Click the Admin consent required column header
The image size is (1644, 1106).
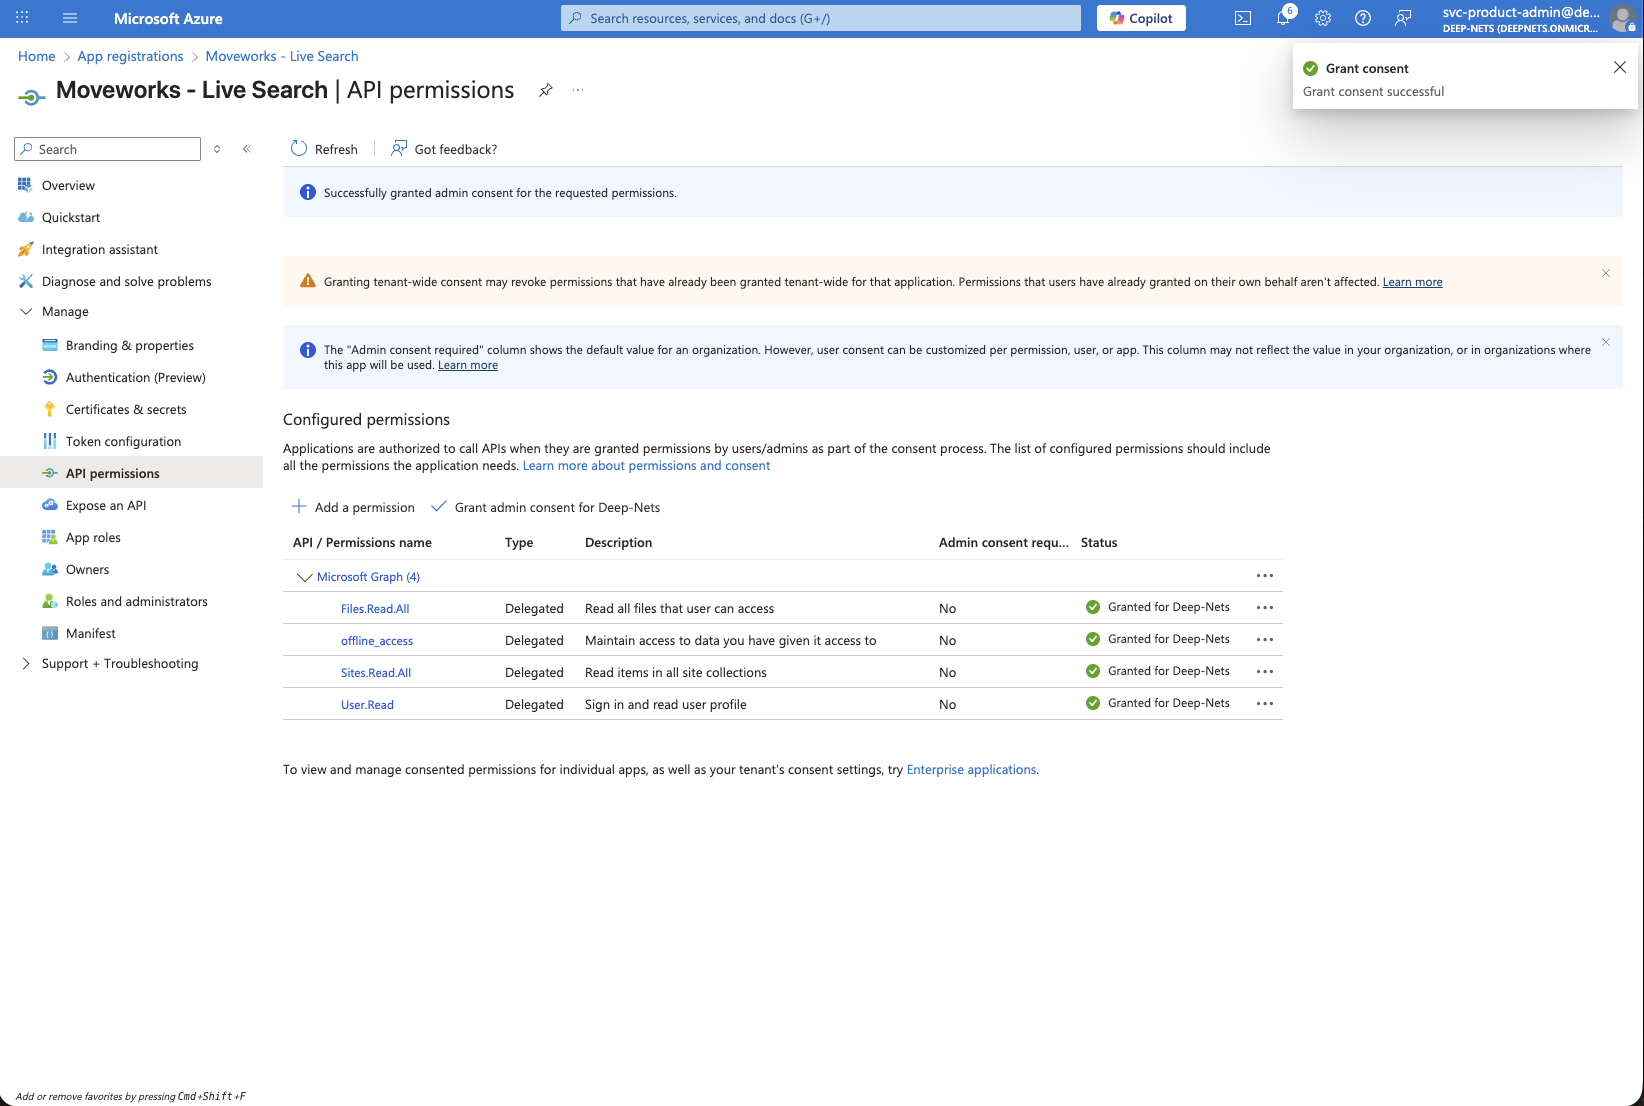coord(1003,543)
